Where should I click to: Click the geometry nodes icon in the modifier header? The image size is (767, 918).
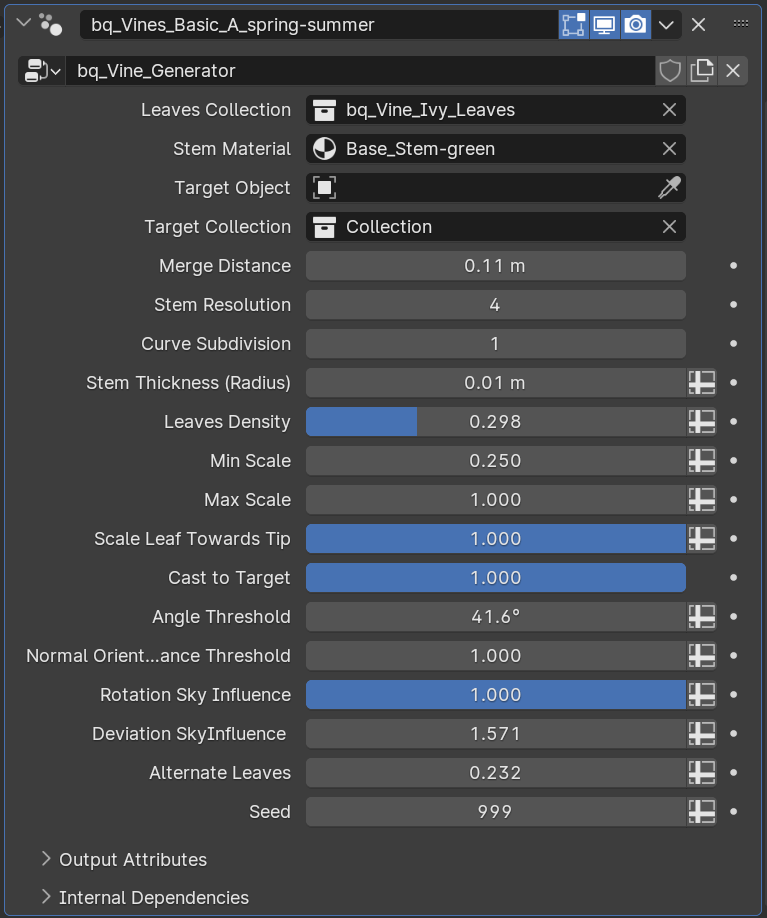[50, 24]
